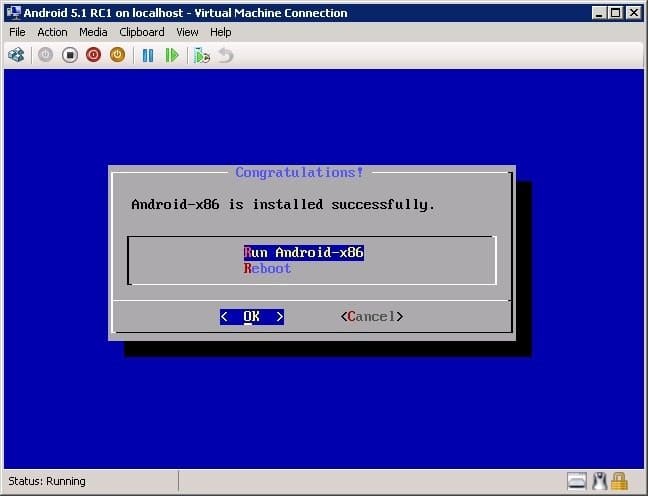Confirm with the OK button
The height and width of the screenshot is (496, 648).
point(252,317)
